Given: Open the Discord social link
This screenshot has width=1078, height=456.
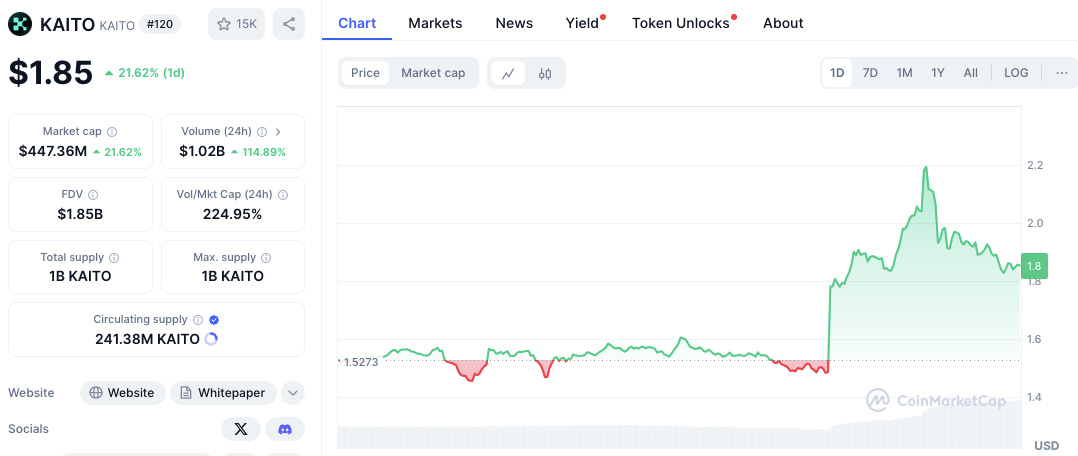Looking at the screenshot, I should (285, 429).
